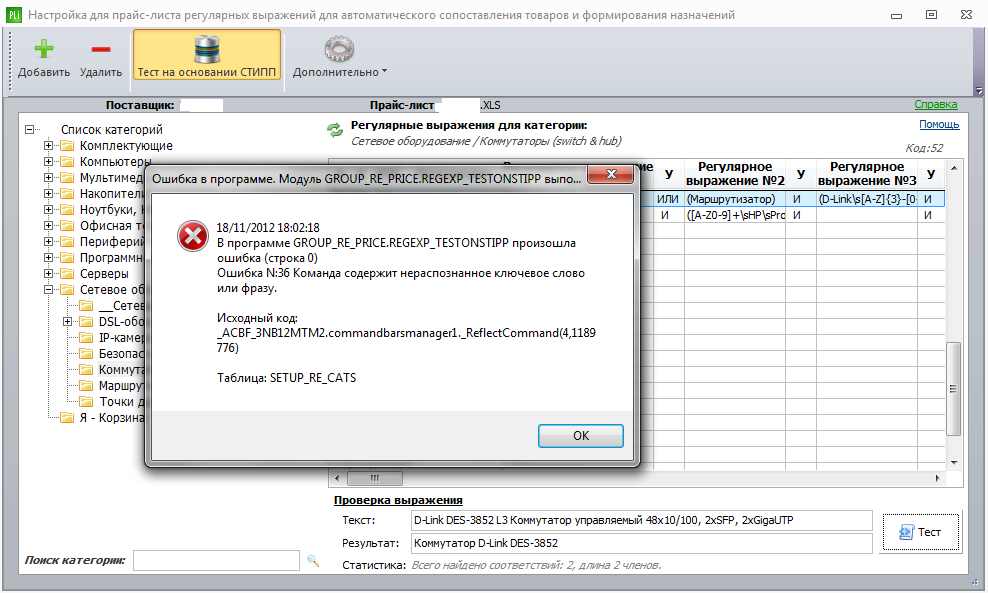Click horizontal scroll right arrow
The height and width of the screenshot is (593, 988).
tap(938, 478)
